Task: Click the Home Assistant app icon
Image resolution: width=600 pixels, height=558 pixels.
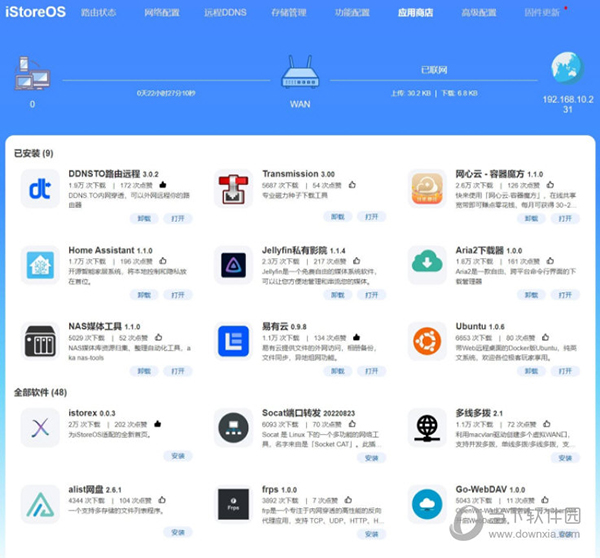Action: [40, 265]
